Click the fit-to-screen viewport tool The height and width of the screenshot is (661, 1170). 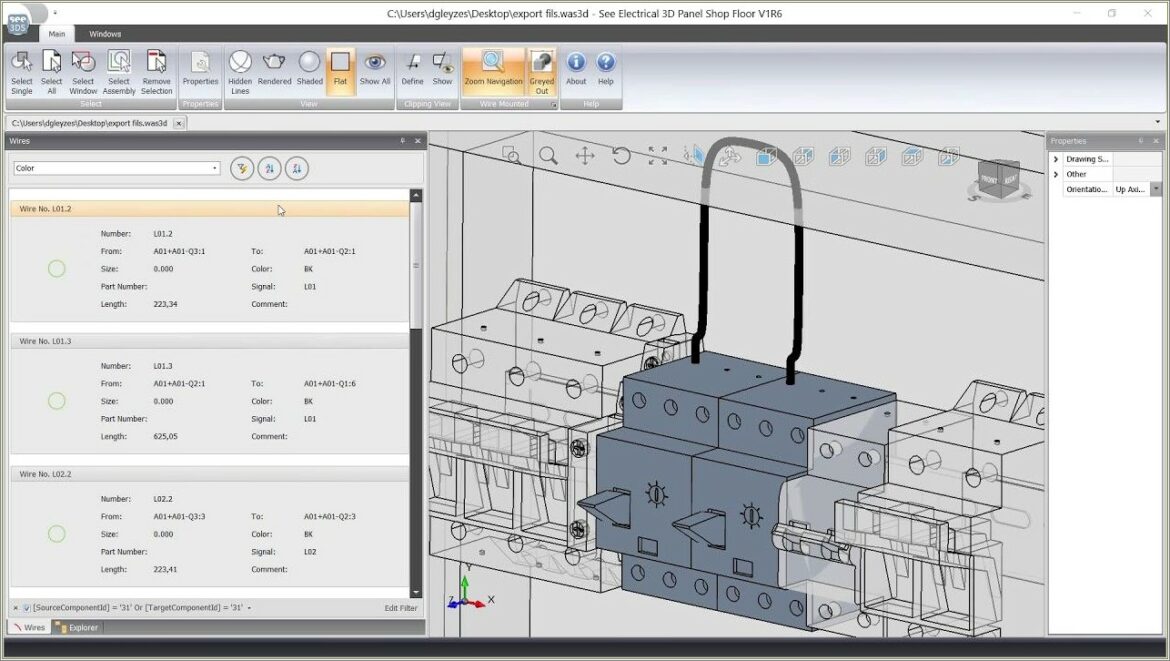[x=657, y=155]
